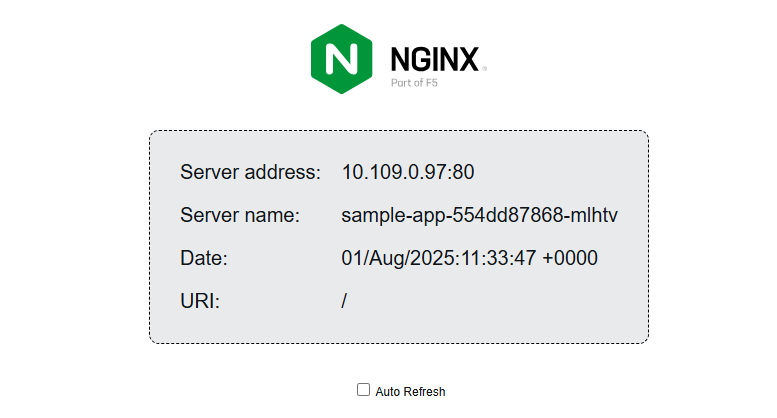Click the date value 01/Aug/2025:11:33:47 +0000
Viewport: 777px width, 418px height.
469,258
